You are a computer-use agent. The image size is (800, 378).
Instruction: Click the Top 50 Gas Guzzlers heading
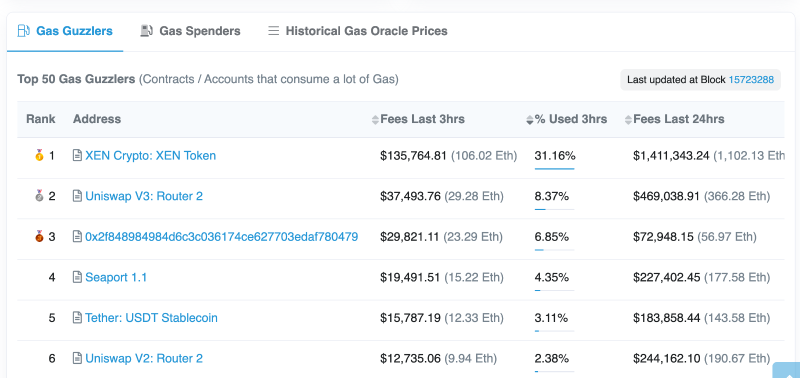[76, 80]
